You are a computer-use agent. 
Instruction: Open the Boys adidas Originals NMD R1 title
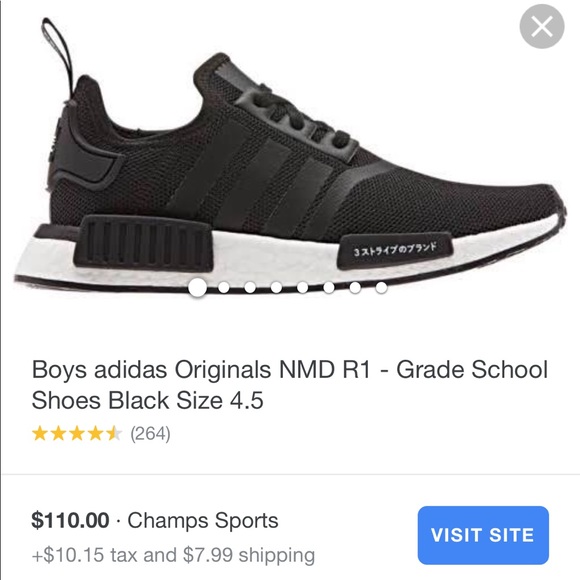(289, 385)
